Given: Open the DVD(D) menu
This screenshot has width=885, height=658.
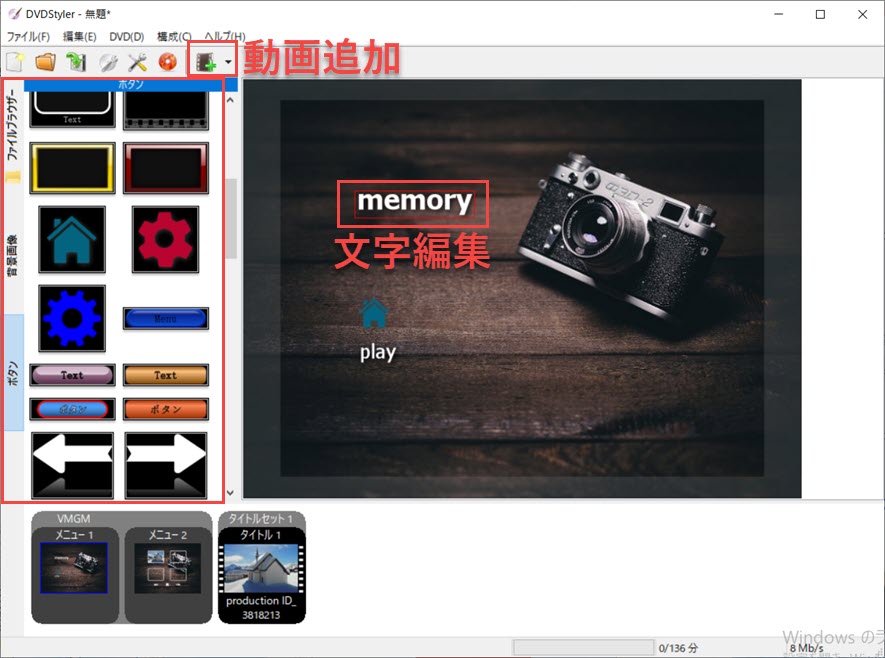Looking at the screenshot, I should pyautogui.click(x=125, y=36).
